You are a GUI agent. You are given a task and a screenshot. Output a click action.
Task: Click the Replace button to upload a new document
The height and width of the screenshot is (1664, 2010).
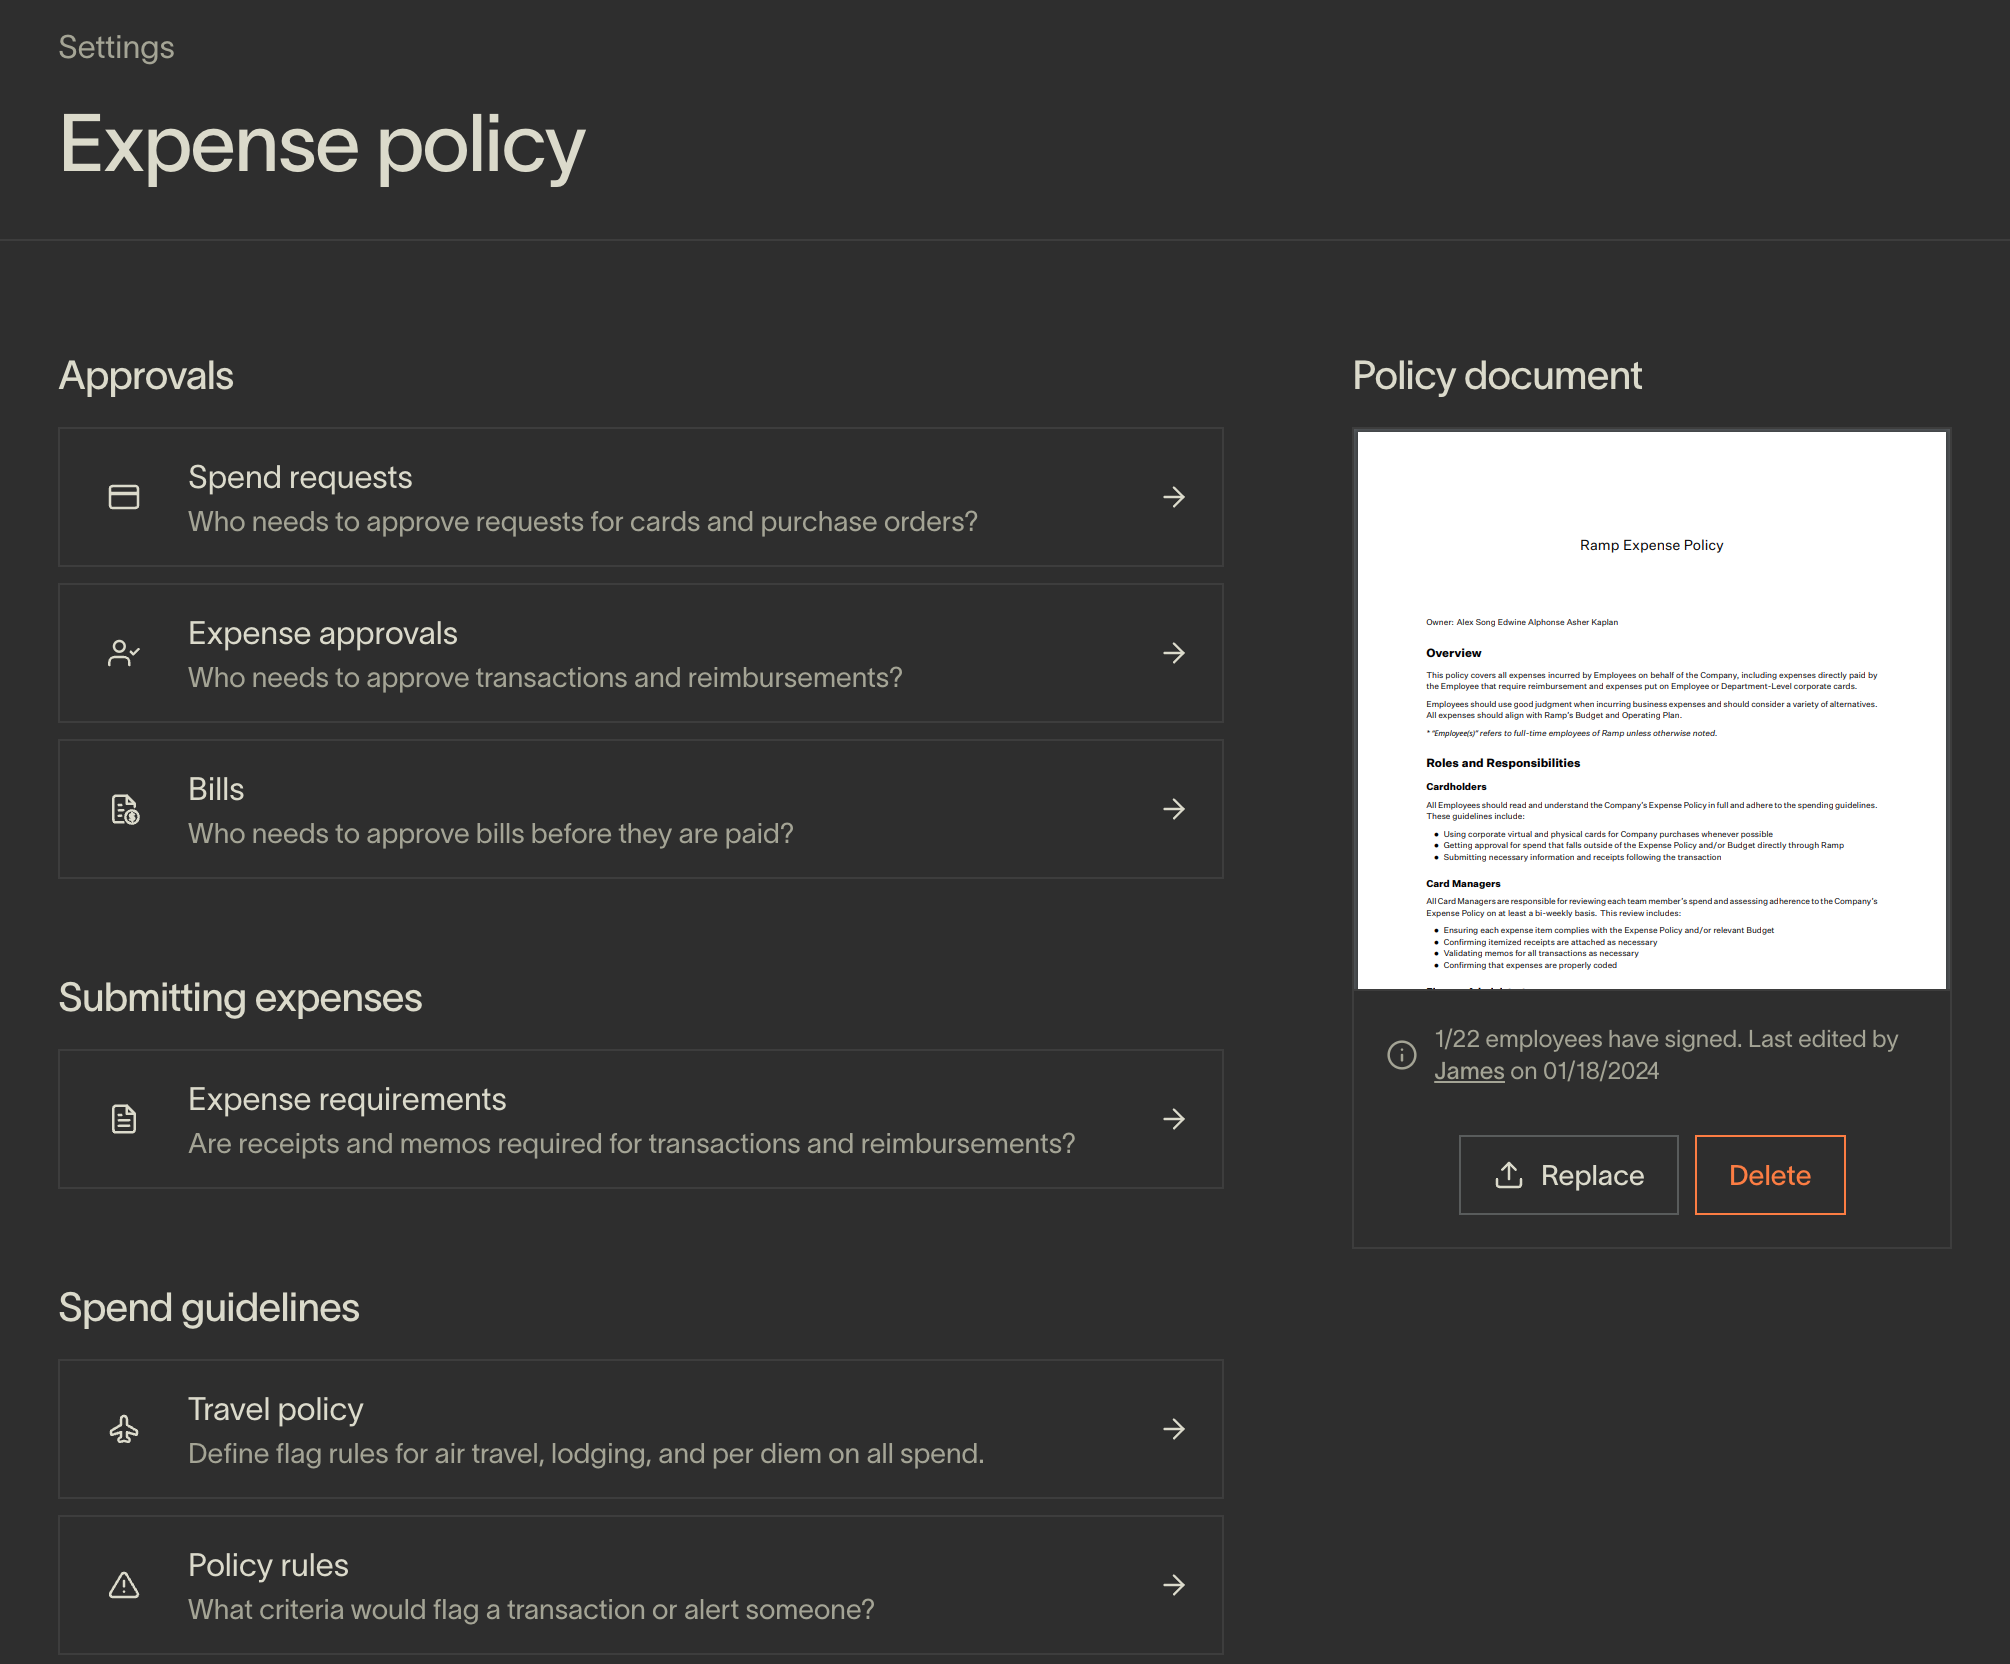(x=1568, y=1175)
